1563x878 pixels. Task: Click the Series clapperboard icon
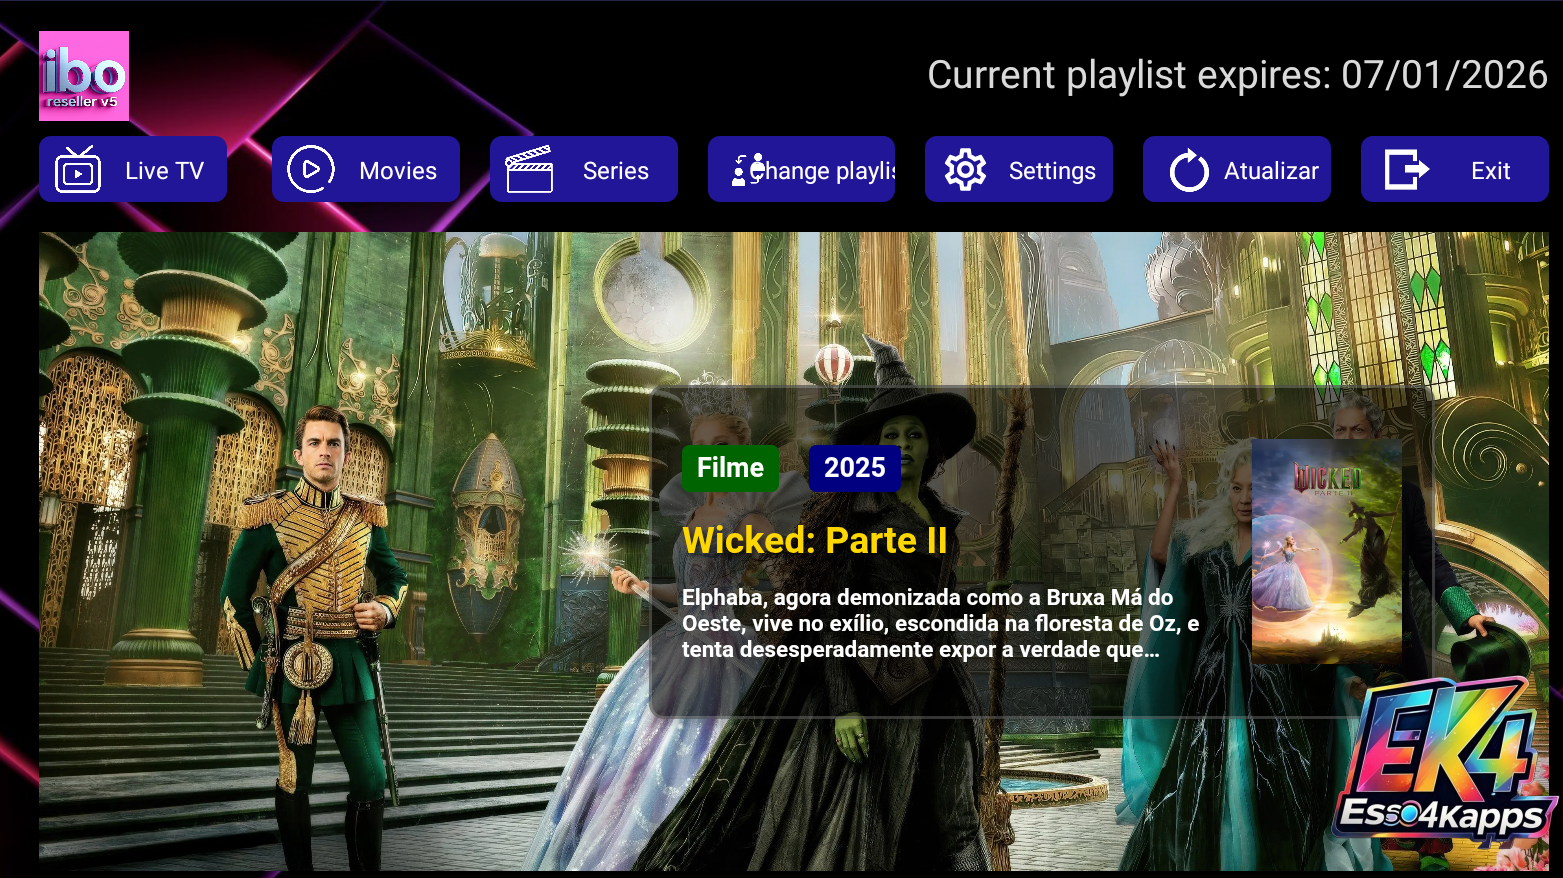529,170
